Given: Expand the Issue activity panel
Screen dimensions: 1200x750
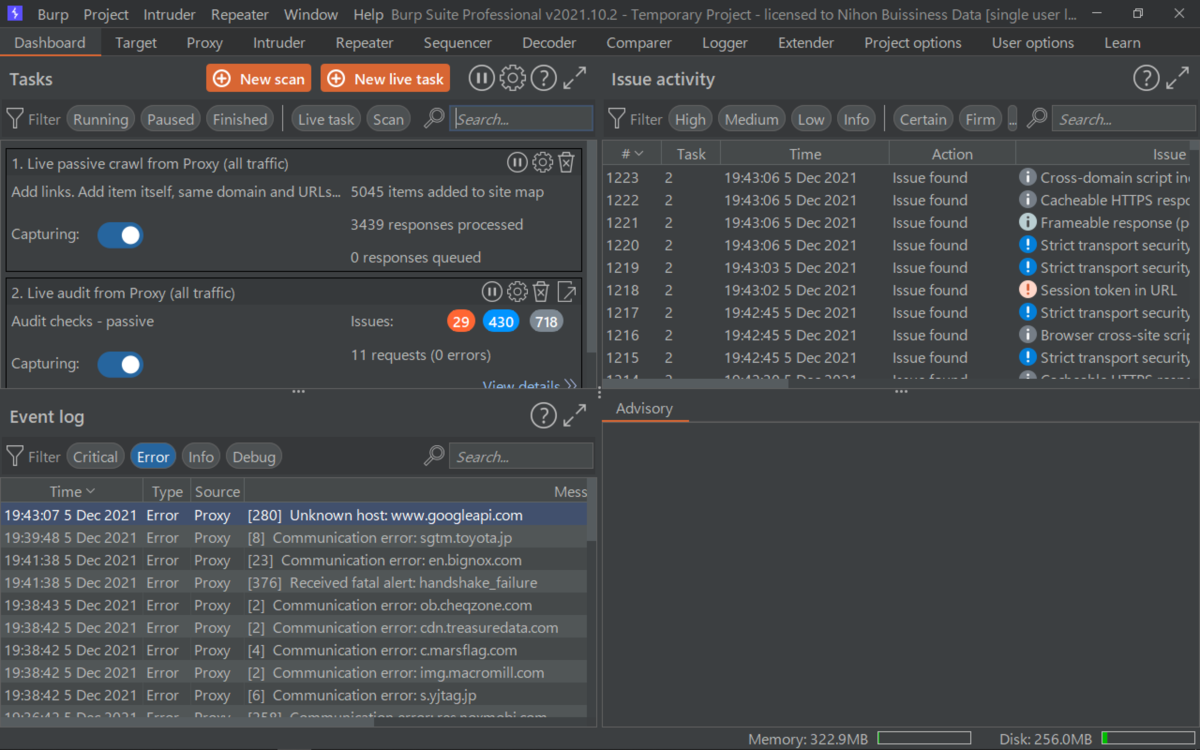Looking at the screenshot, I should (x=1178, y=79).
